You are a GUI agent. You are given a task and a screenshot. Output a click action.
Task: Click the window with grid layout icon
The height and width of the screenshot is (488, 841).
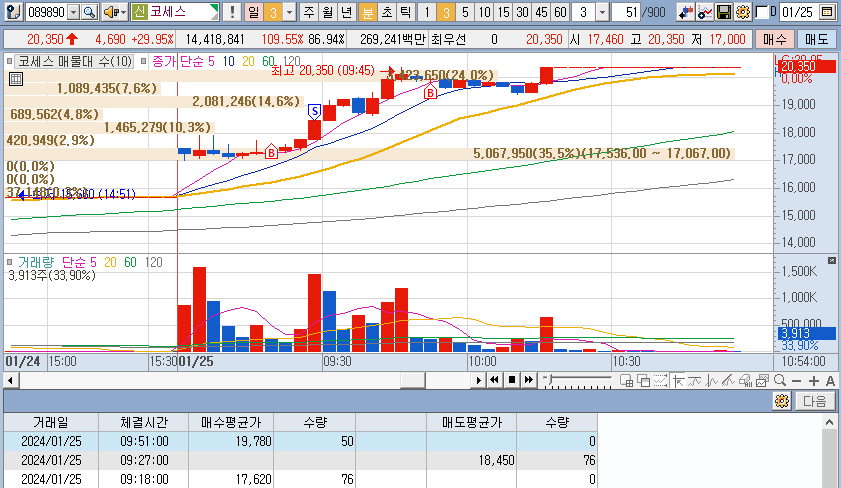(626, 381)
